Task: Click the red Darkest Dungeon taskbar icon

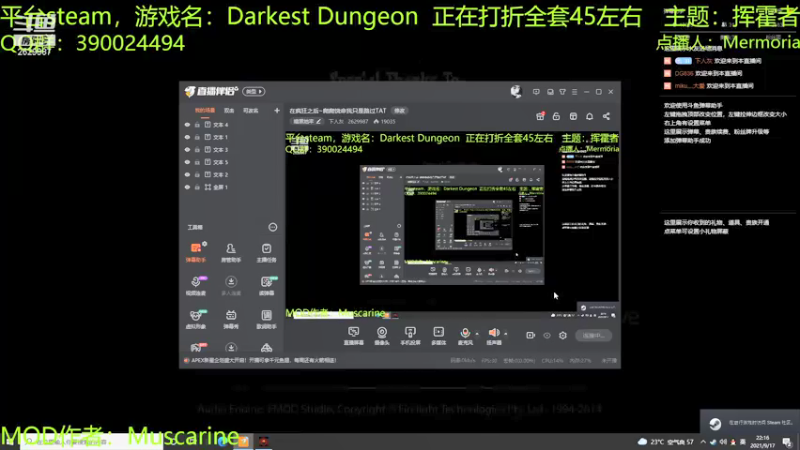Action: point(263,441)
